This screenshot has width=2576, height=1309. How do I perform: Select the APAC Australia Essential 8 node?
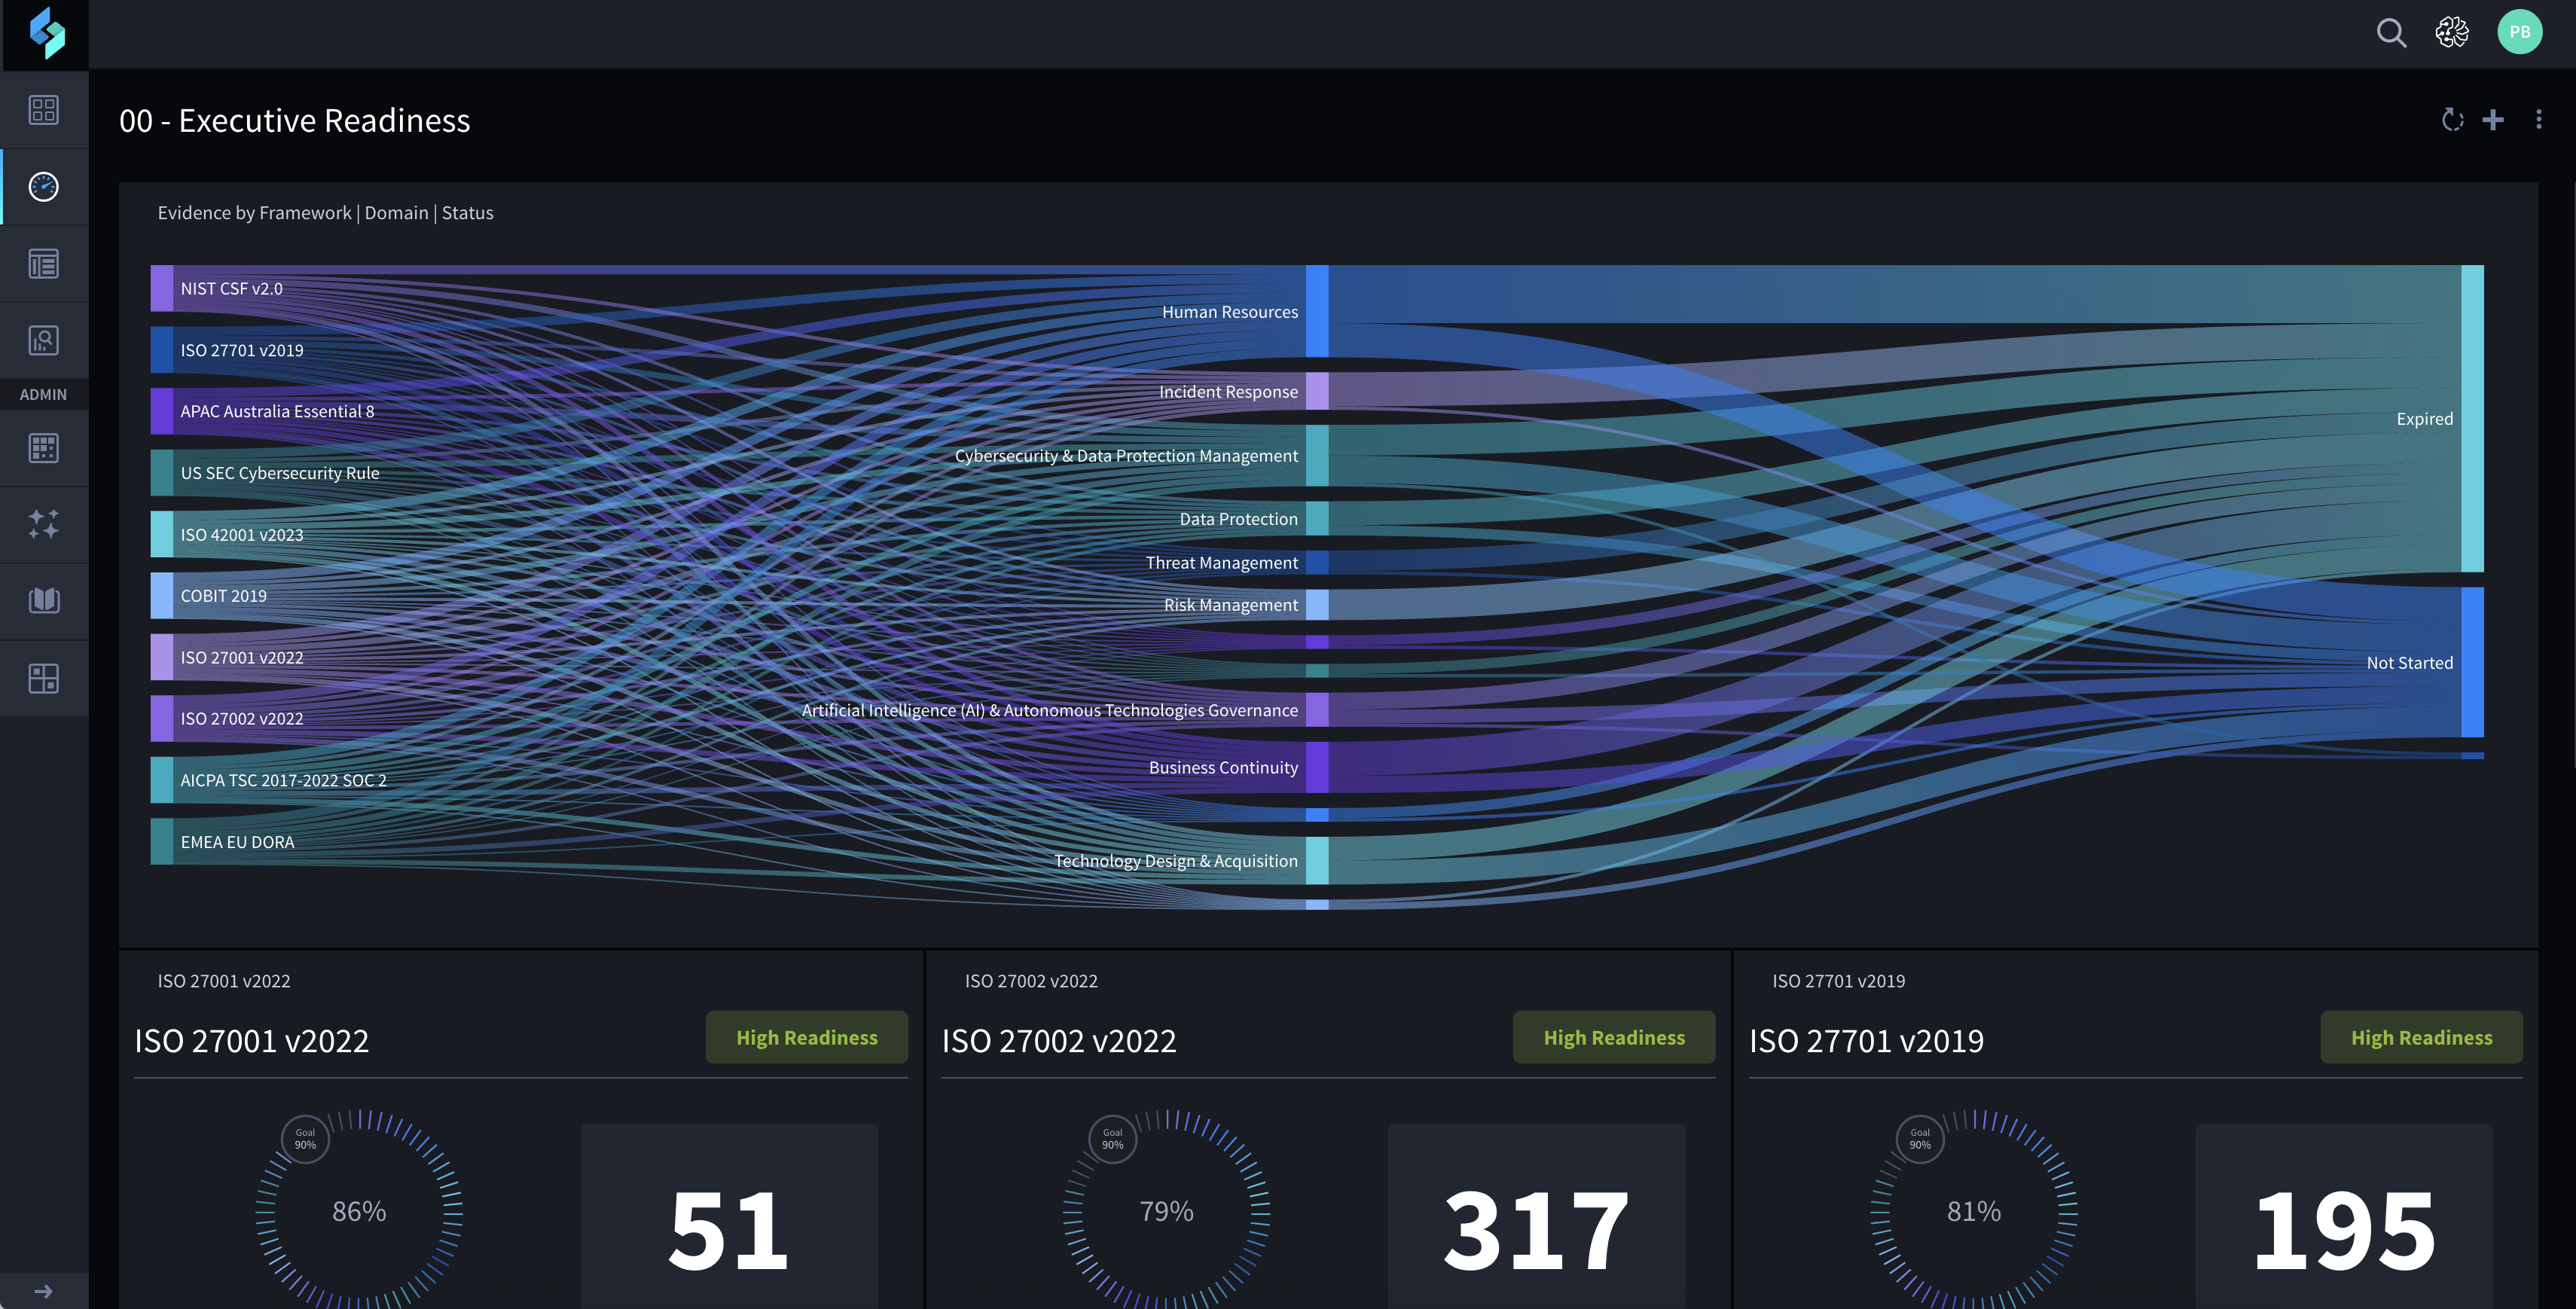pyautogui.click(x=162, y=411)
